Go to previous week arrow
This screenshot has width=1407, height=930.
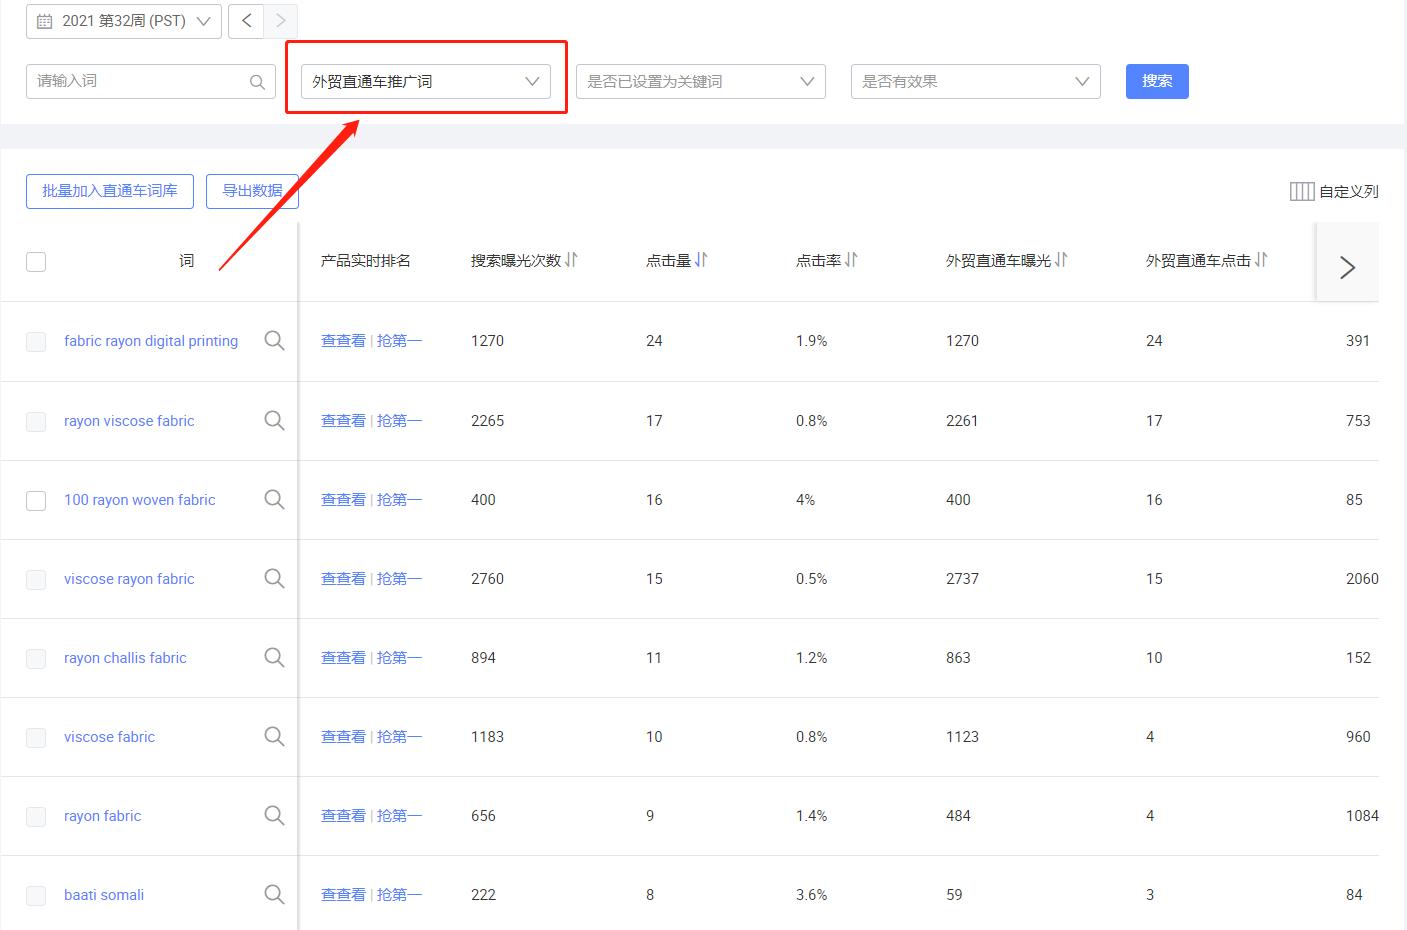pos(246,21)
